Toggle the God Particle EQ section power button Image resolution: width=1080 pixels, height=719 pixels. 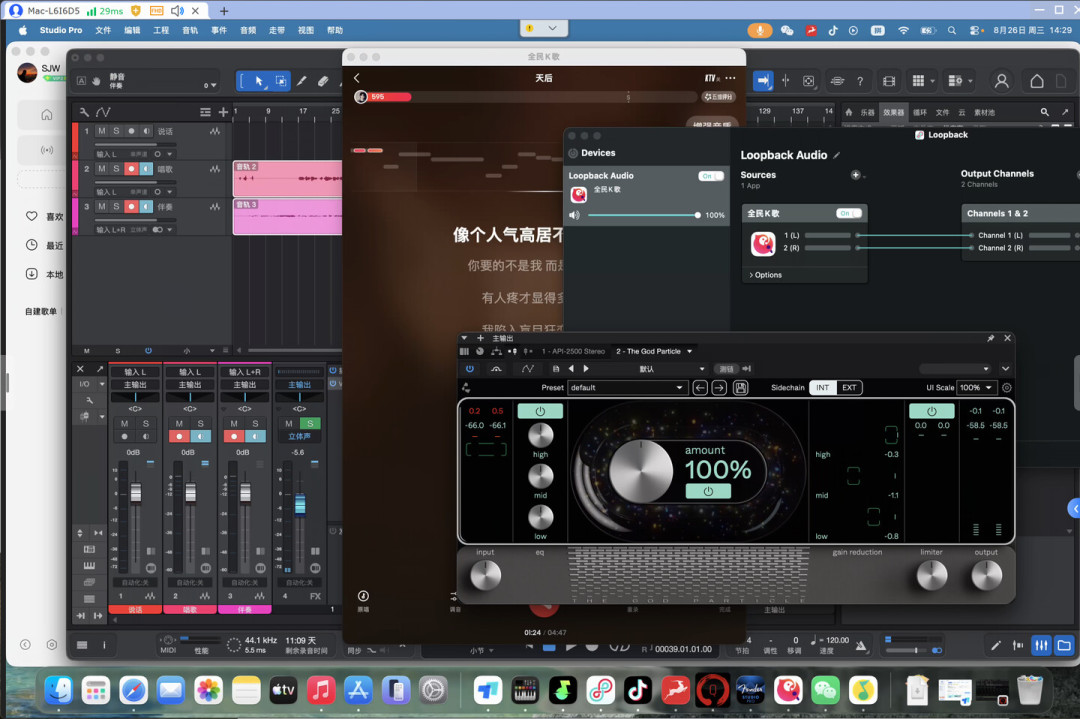[x=540, y=411]
